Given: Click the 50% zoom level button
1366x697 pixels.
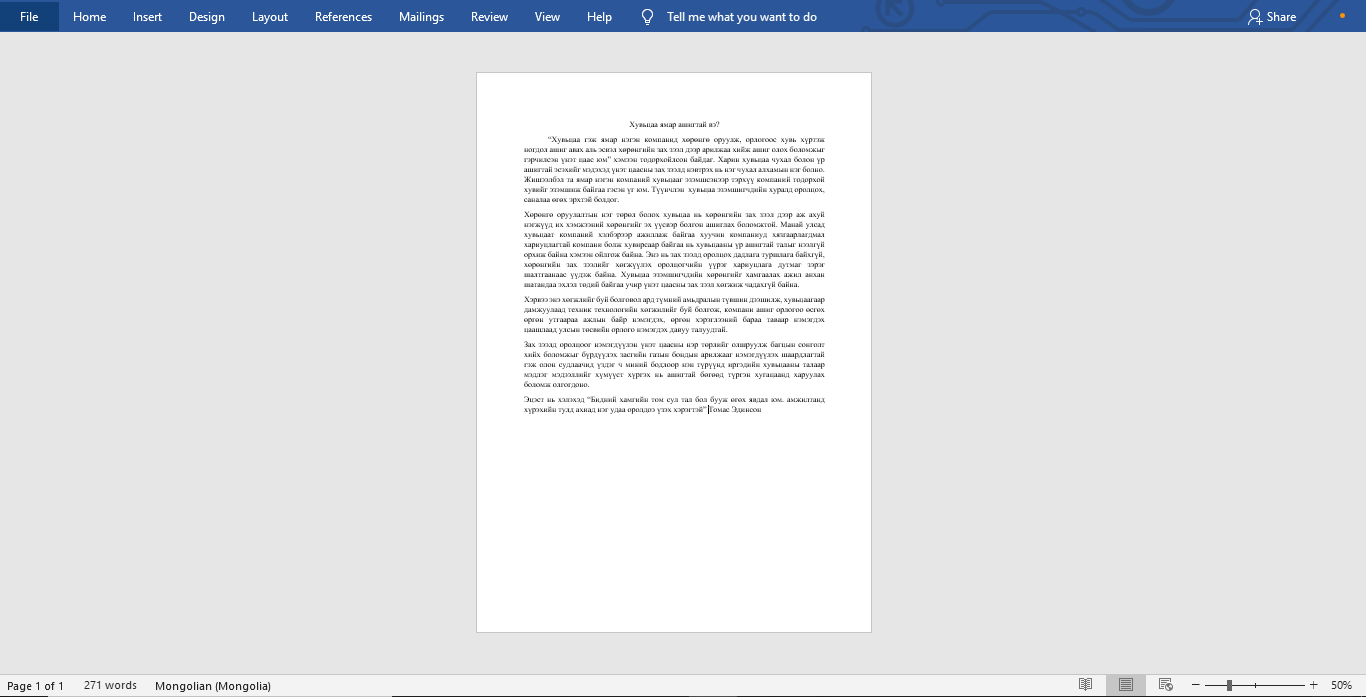Looking at the screenshot, I should click(1341, 686).
